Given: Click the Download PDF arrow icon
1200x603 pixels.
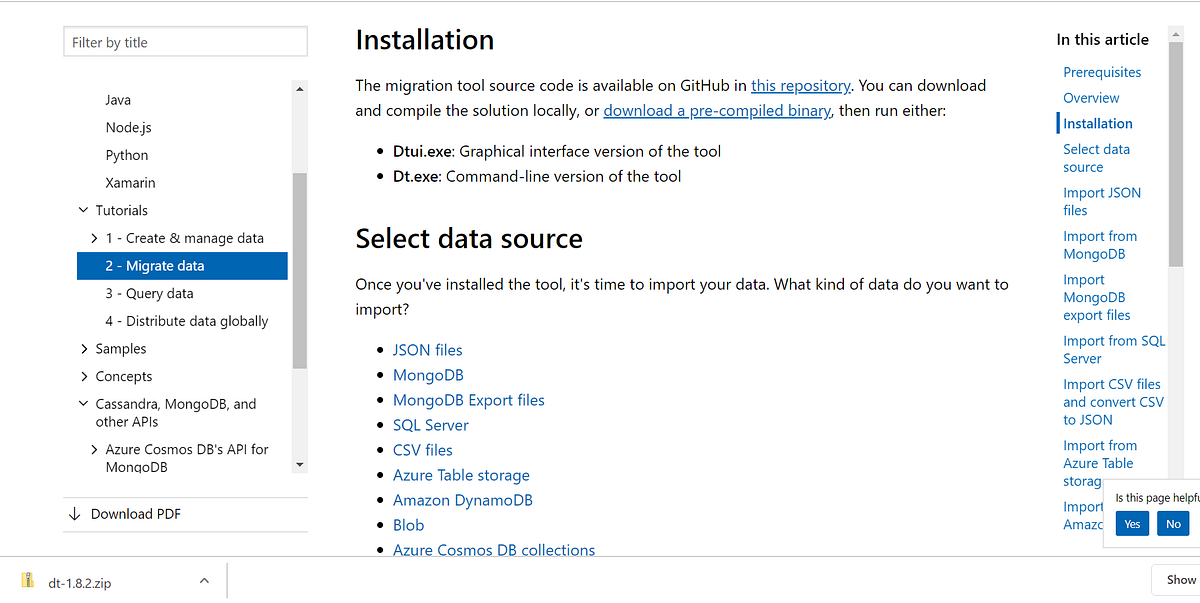Looking at the screenshot, I should click(74, 514).
